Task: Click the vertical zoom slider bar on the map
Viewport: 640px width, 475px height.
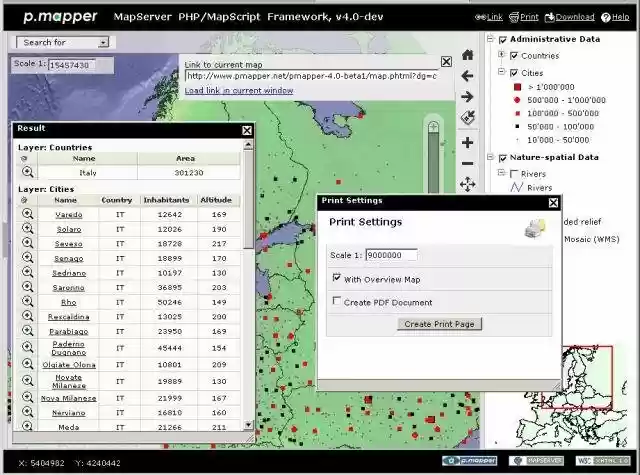Action: (x=433, y=162)
